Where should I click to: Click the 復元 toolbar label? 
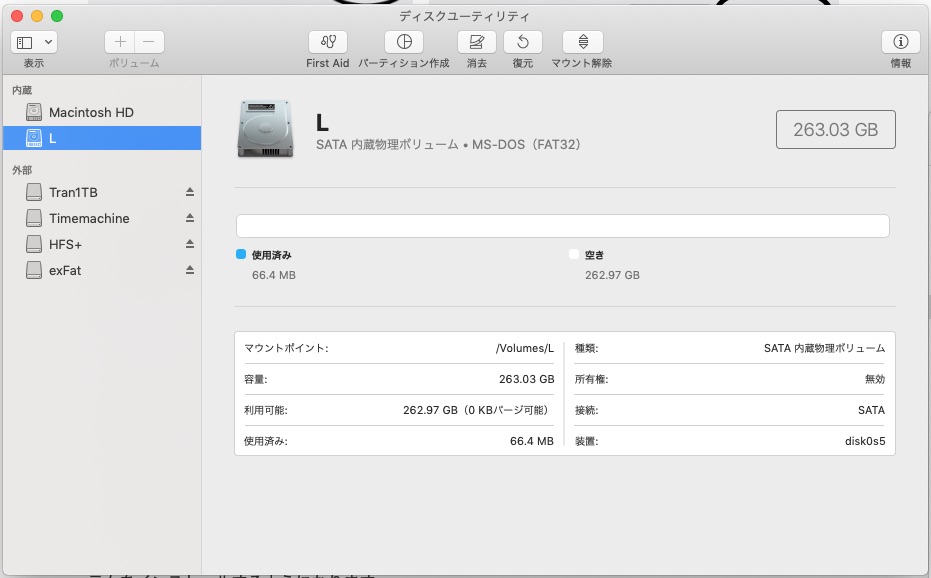[522, 63]
